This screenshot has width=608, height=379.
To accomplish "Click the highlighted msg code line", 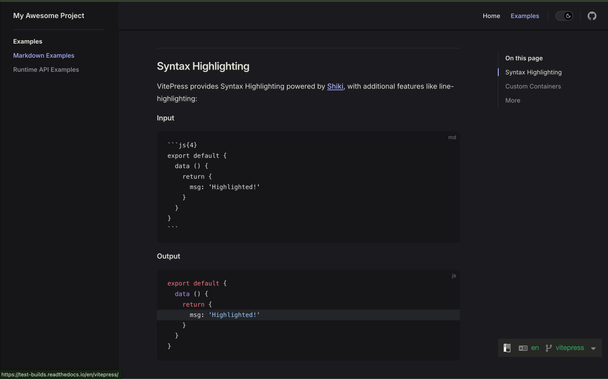I will (x=308, y=315).
